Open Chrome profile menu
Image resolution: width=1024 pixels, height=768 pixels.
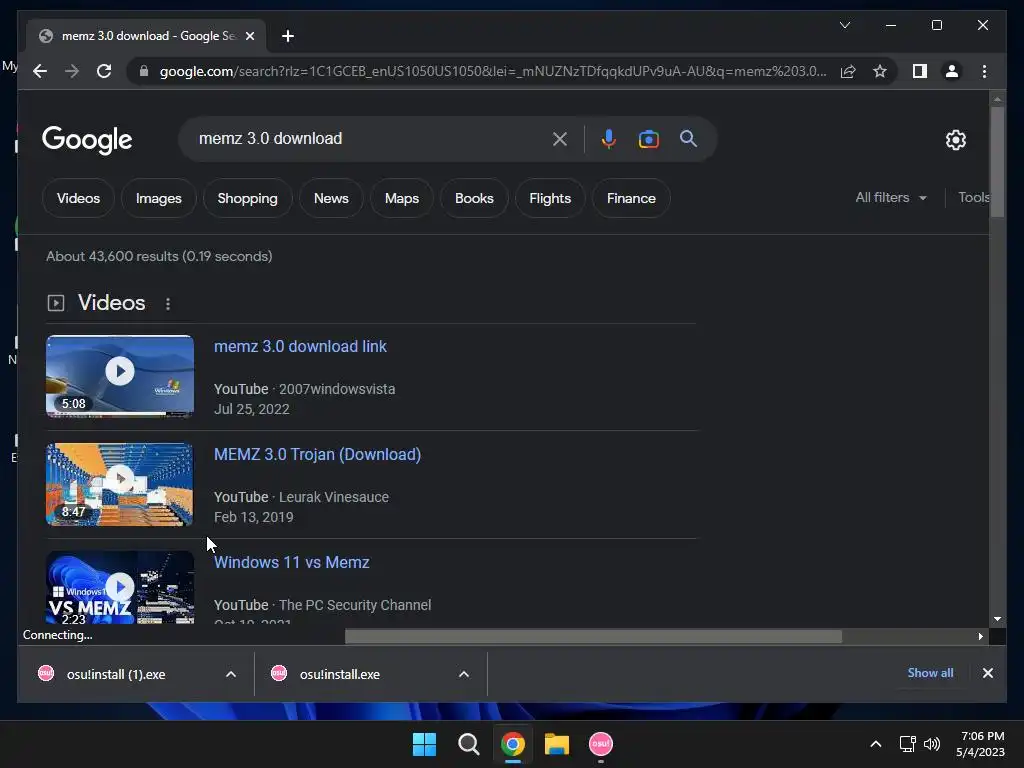pos(952,71)
